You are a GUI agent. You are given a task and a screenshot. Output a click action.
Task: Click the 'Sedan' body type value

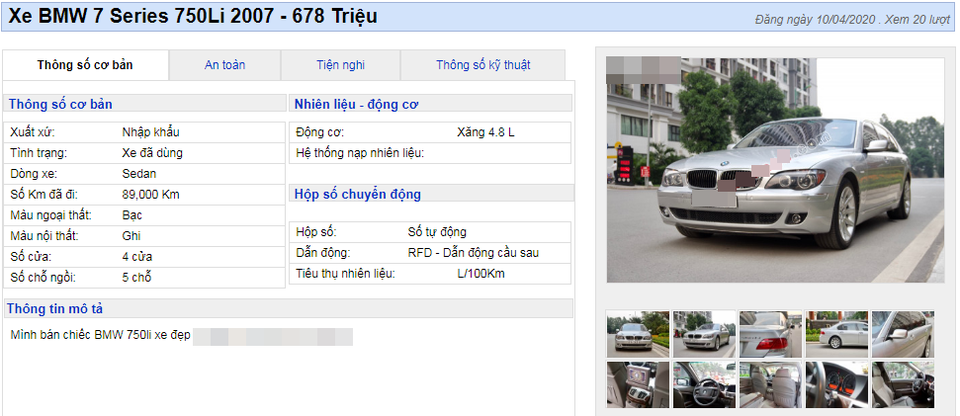[x=139, y=174]
